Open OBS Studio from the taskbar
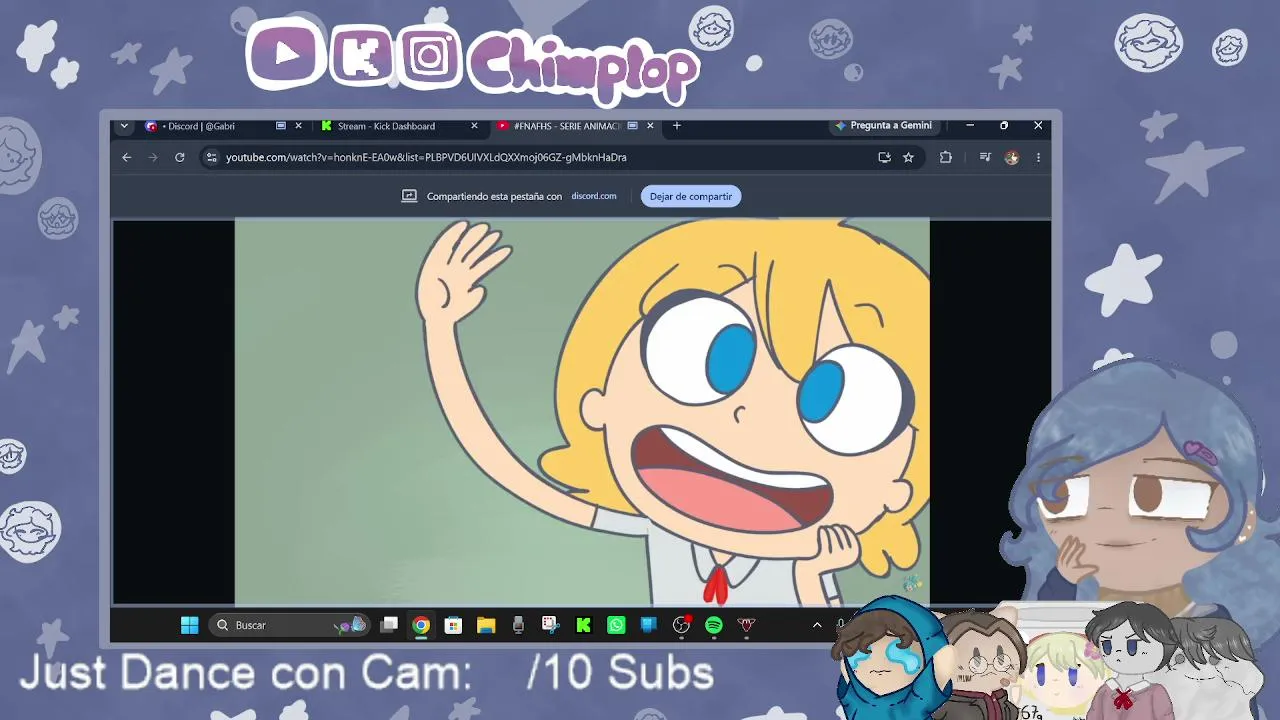 [x=681, y=625]
